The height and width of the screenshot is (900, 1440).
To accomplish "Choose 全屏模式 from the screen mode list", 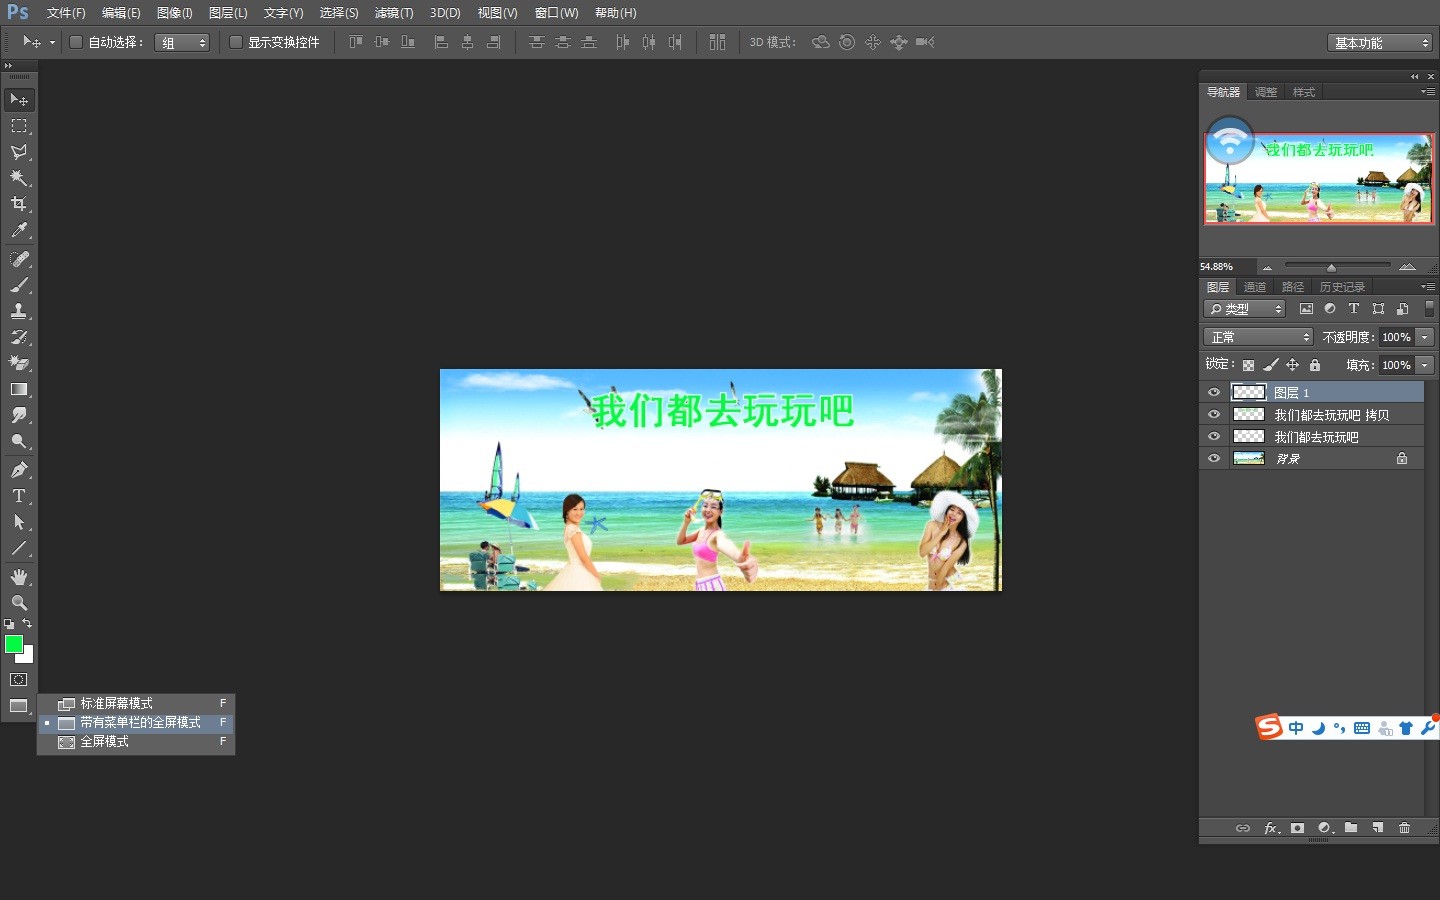I will (x=105, y=742).
